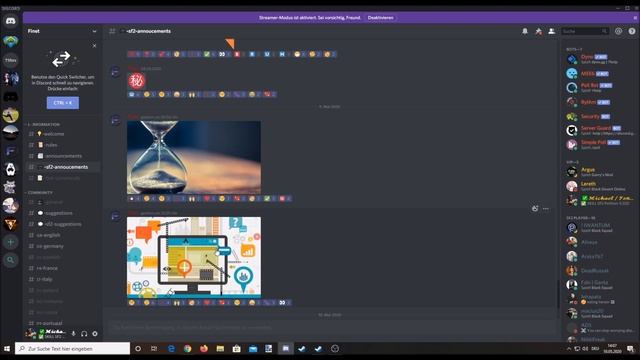The image size is (640, 360).
Task: Click the CTRL + K button
Action: [63, 103]
